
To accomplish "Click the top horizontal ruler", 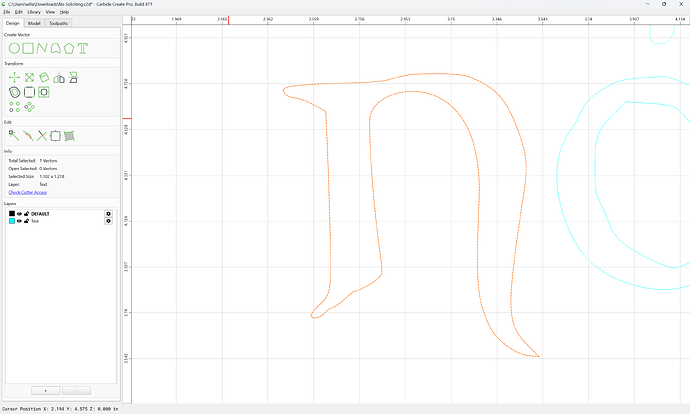I will (x=409, y=20).
